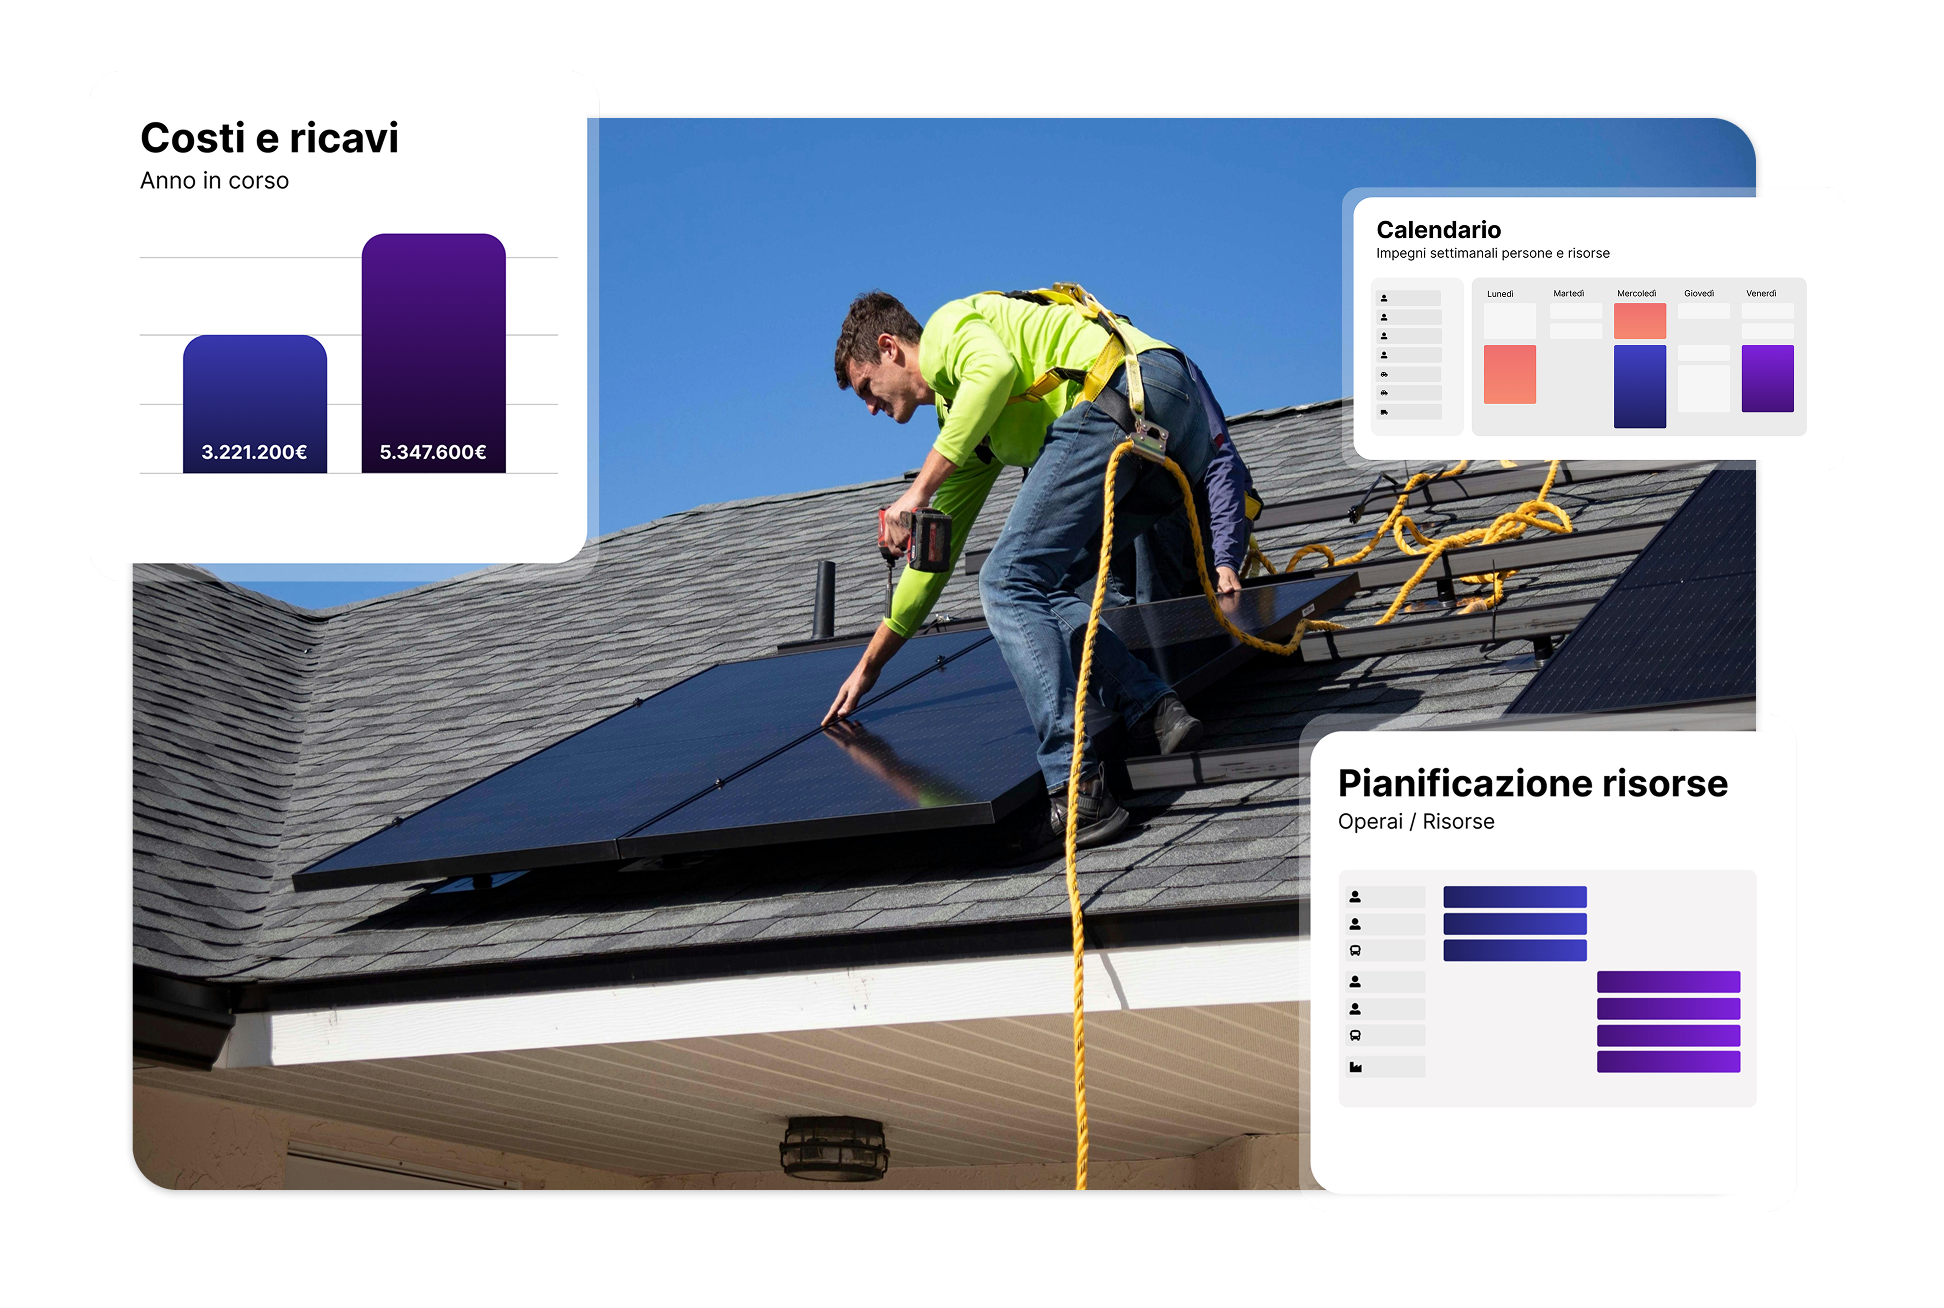Click the bottom purple bar beside factory row
1944x1308 pixels.
(x=1668, y=1062)
